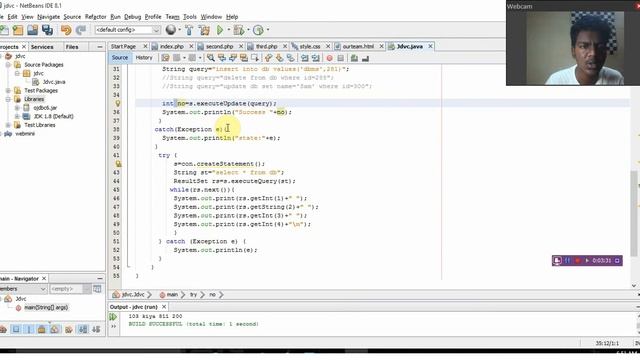640x360 pixels.
Task: Toggle Highlight Search editor icon
Action: coord(244,58)
